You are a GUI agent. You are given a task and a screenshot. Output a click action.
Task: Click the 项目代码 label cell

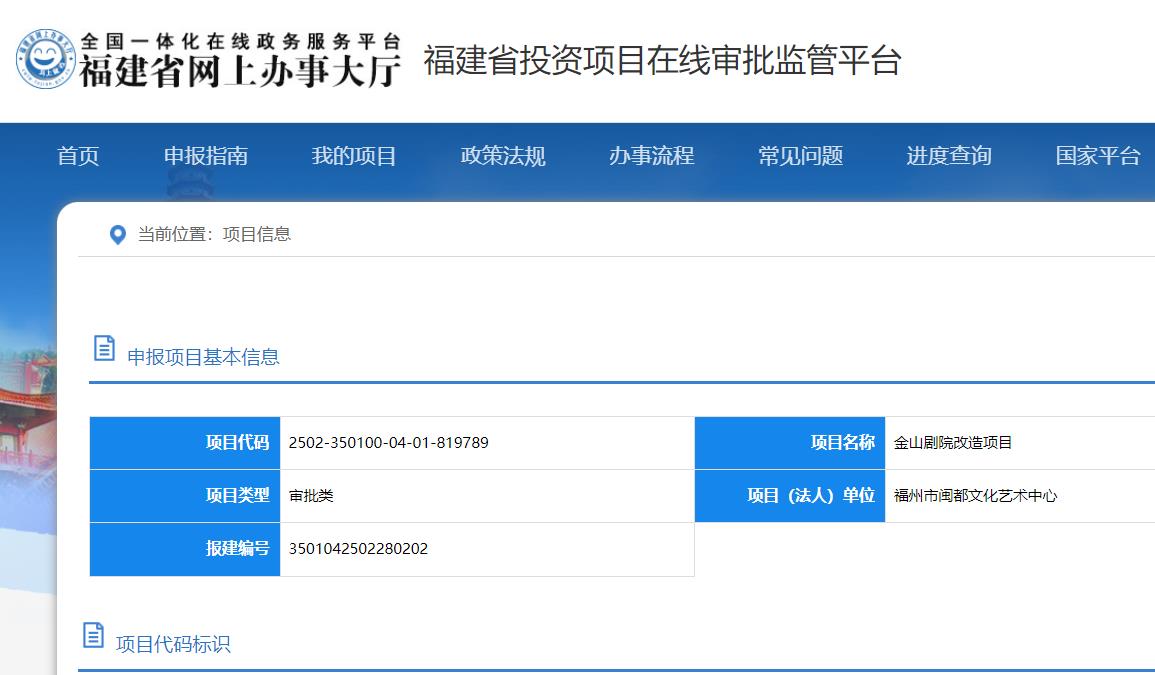(185, 443)
